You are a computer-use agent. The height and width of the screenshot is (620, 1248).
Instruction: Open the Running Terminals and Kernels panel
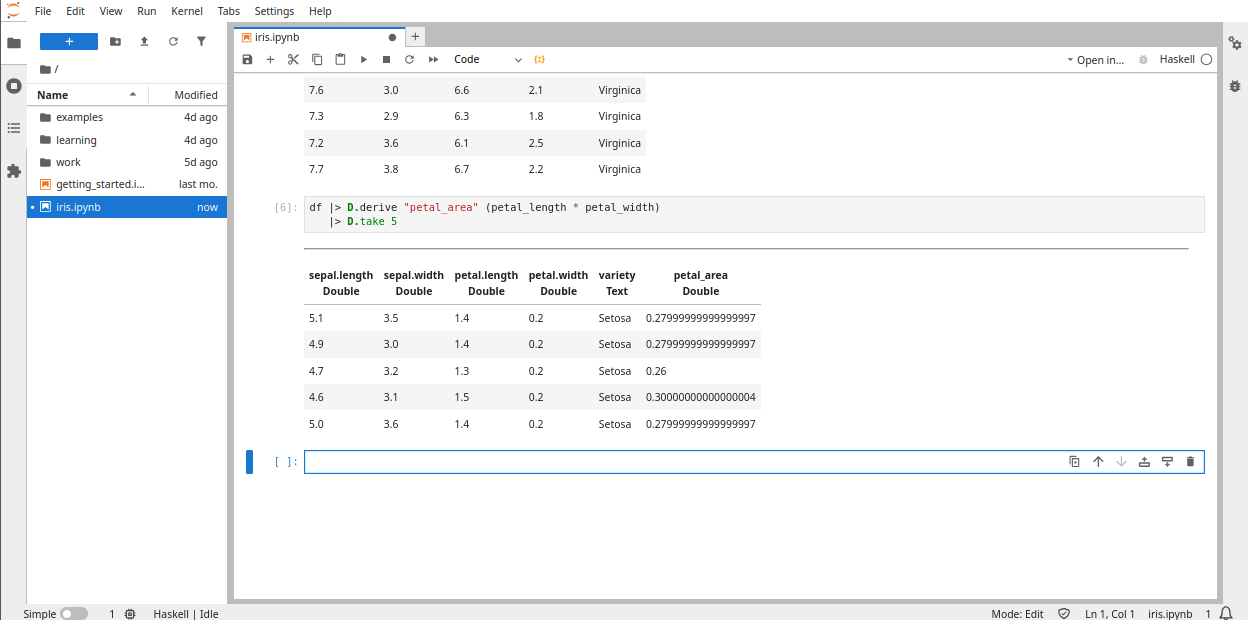pyautogui.click(x=14, y=86)
